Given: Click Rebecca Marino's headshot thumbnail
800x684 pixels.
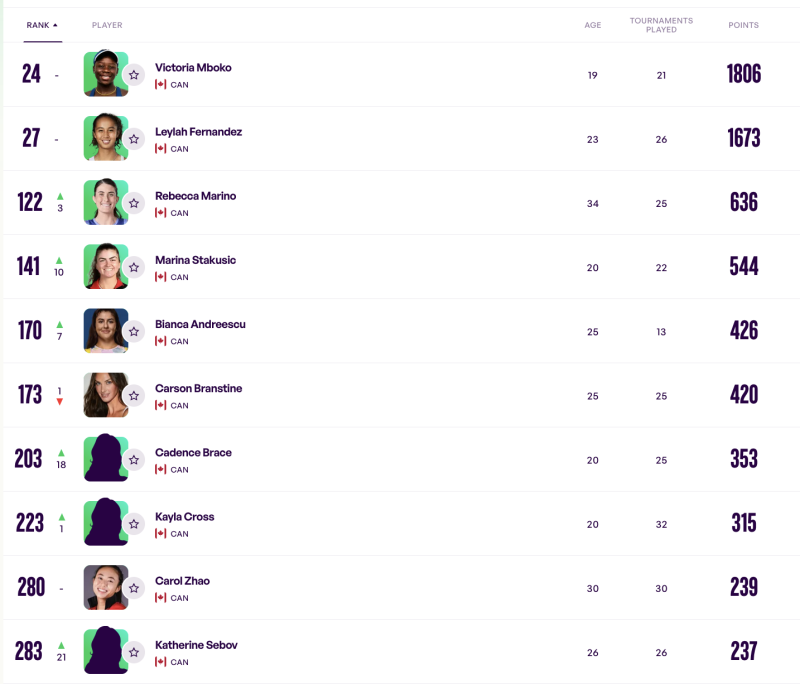Looking at the screenshot, I should tap(104, 202).
